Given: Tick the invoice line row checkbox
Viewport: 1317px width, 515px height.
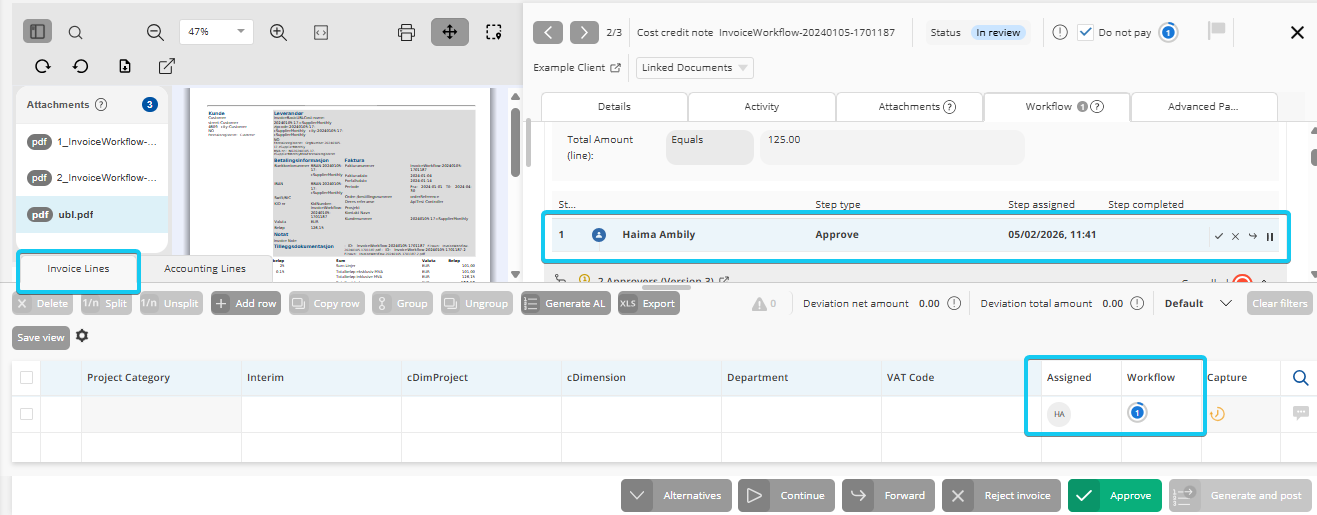Looking at the screenshot, I should tap(26, 414).
